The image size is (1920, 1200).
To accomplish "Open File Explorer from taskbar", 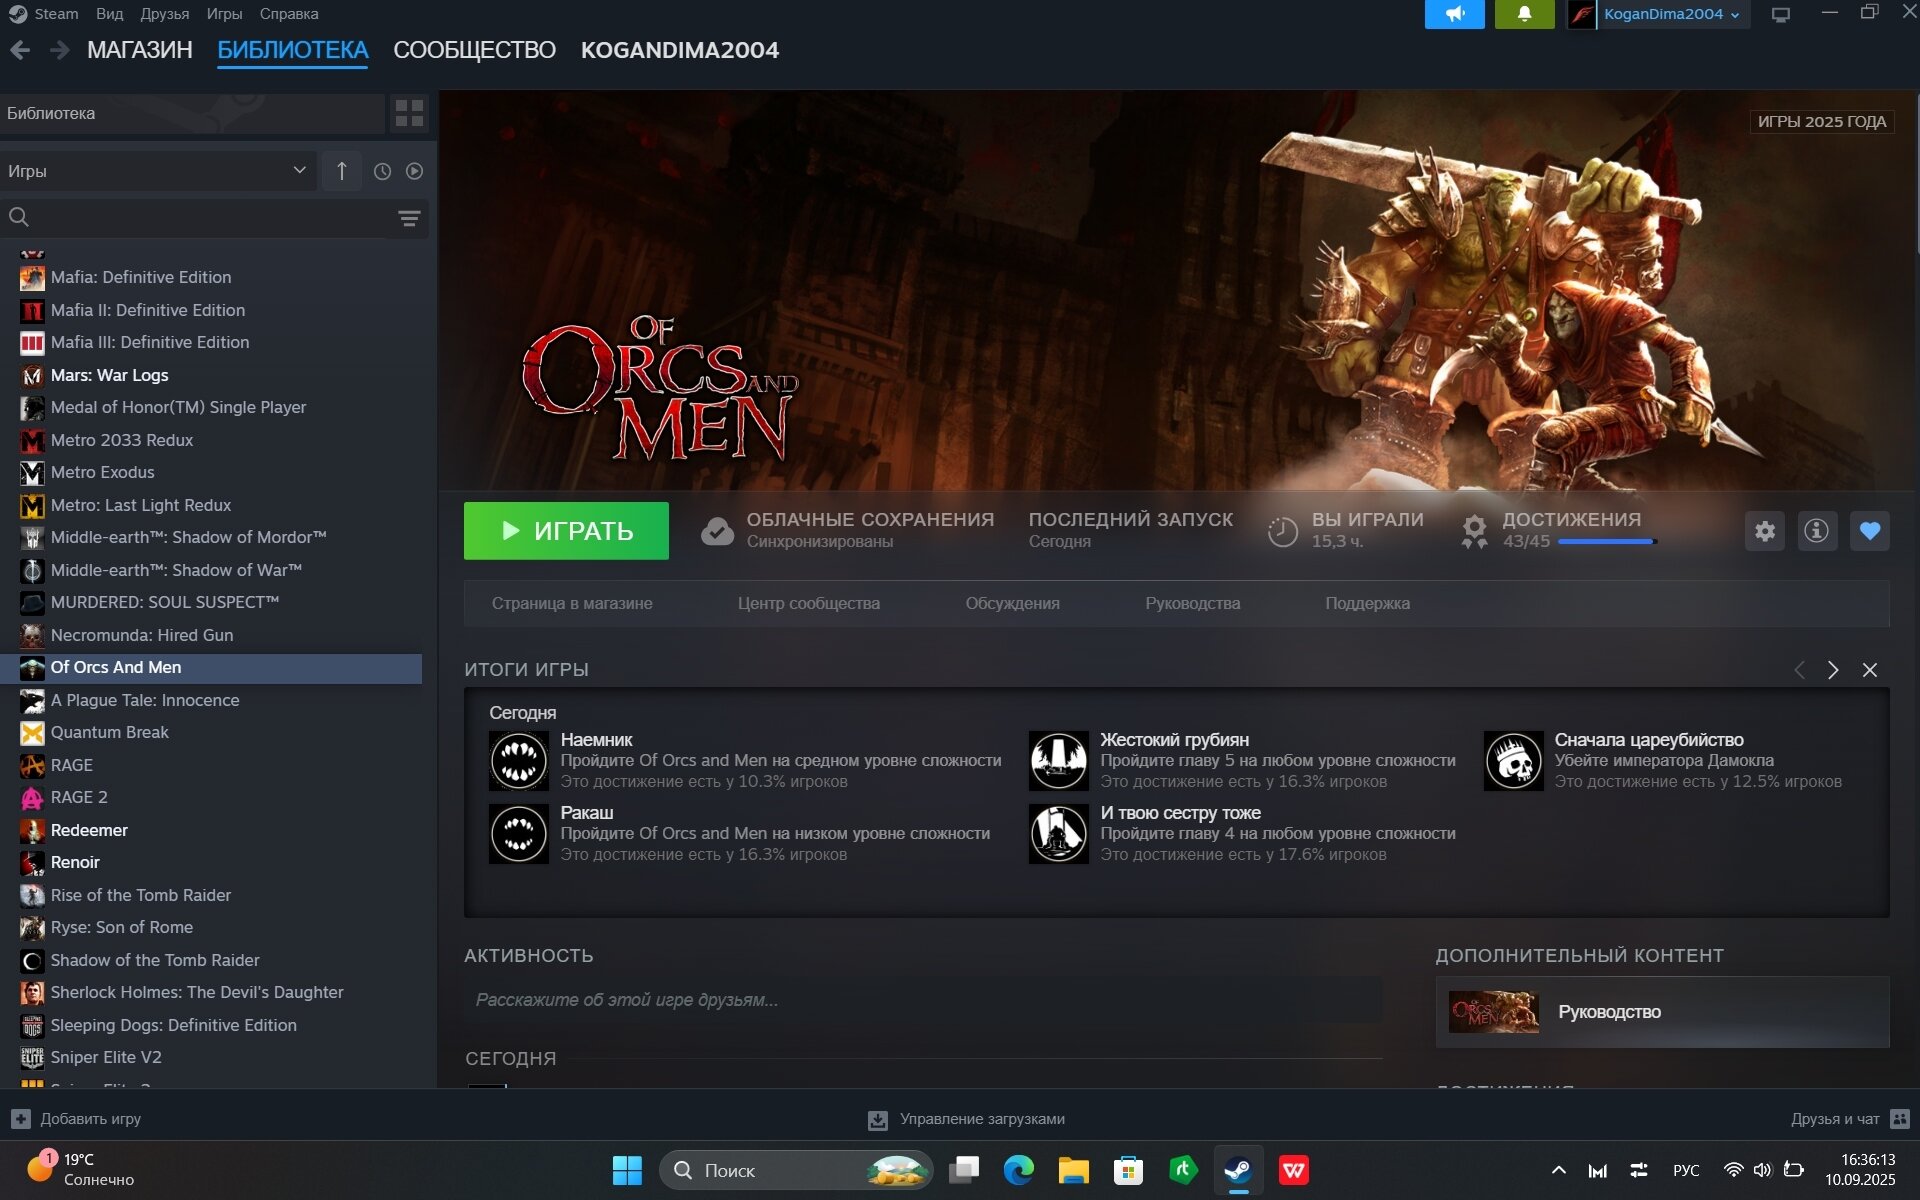I will 1073,1170.
